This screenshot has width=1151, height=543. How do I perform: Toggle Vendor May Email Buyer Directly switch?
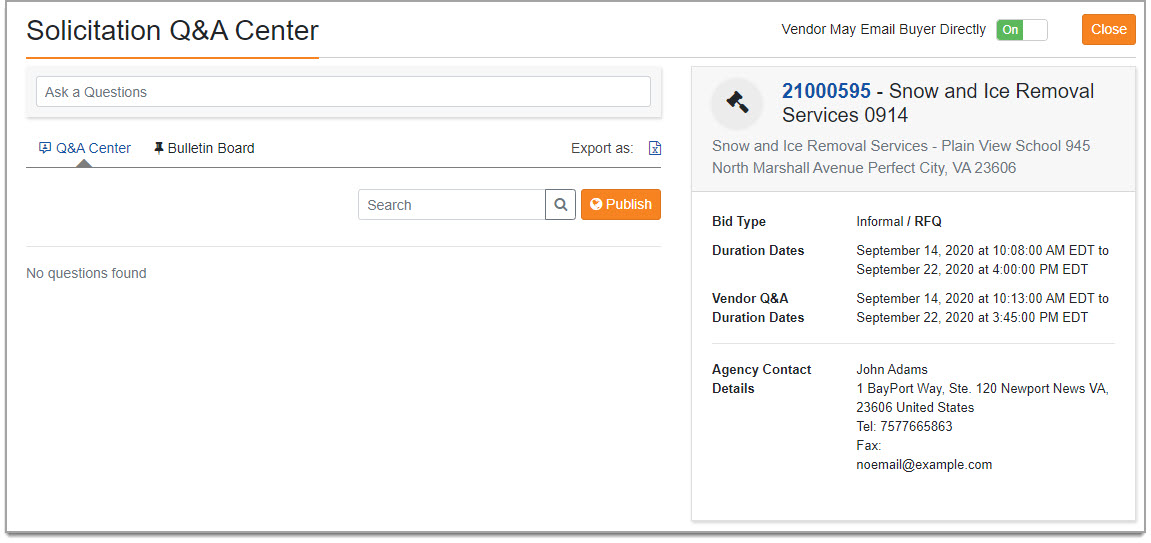click(1021, 30)
